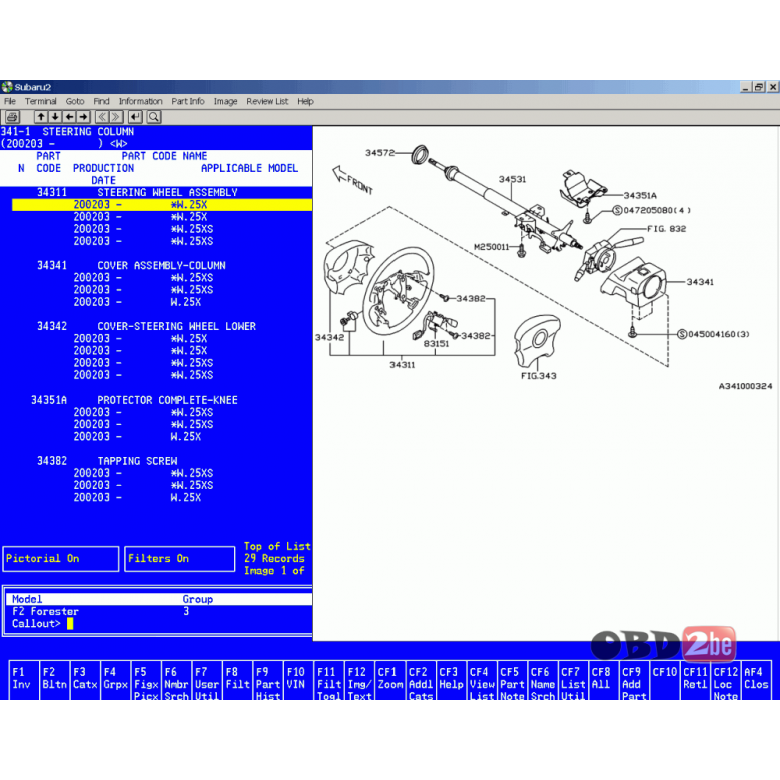The image size is (780, 780).
Task: Click the F12 Img/Text key
Action: click(359, 680)
